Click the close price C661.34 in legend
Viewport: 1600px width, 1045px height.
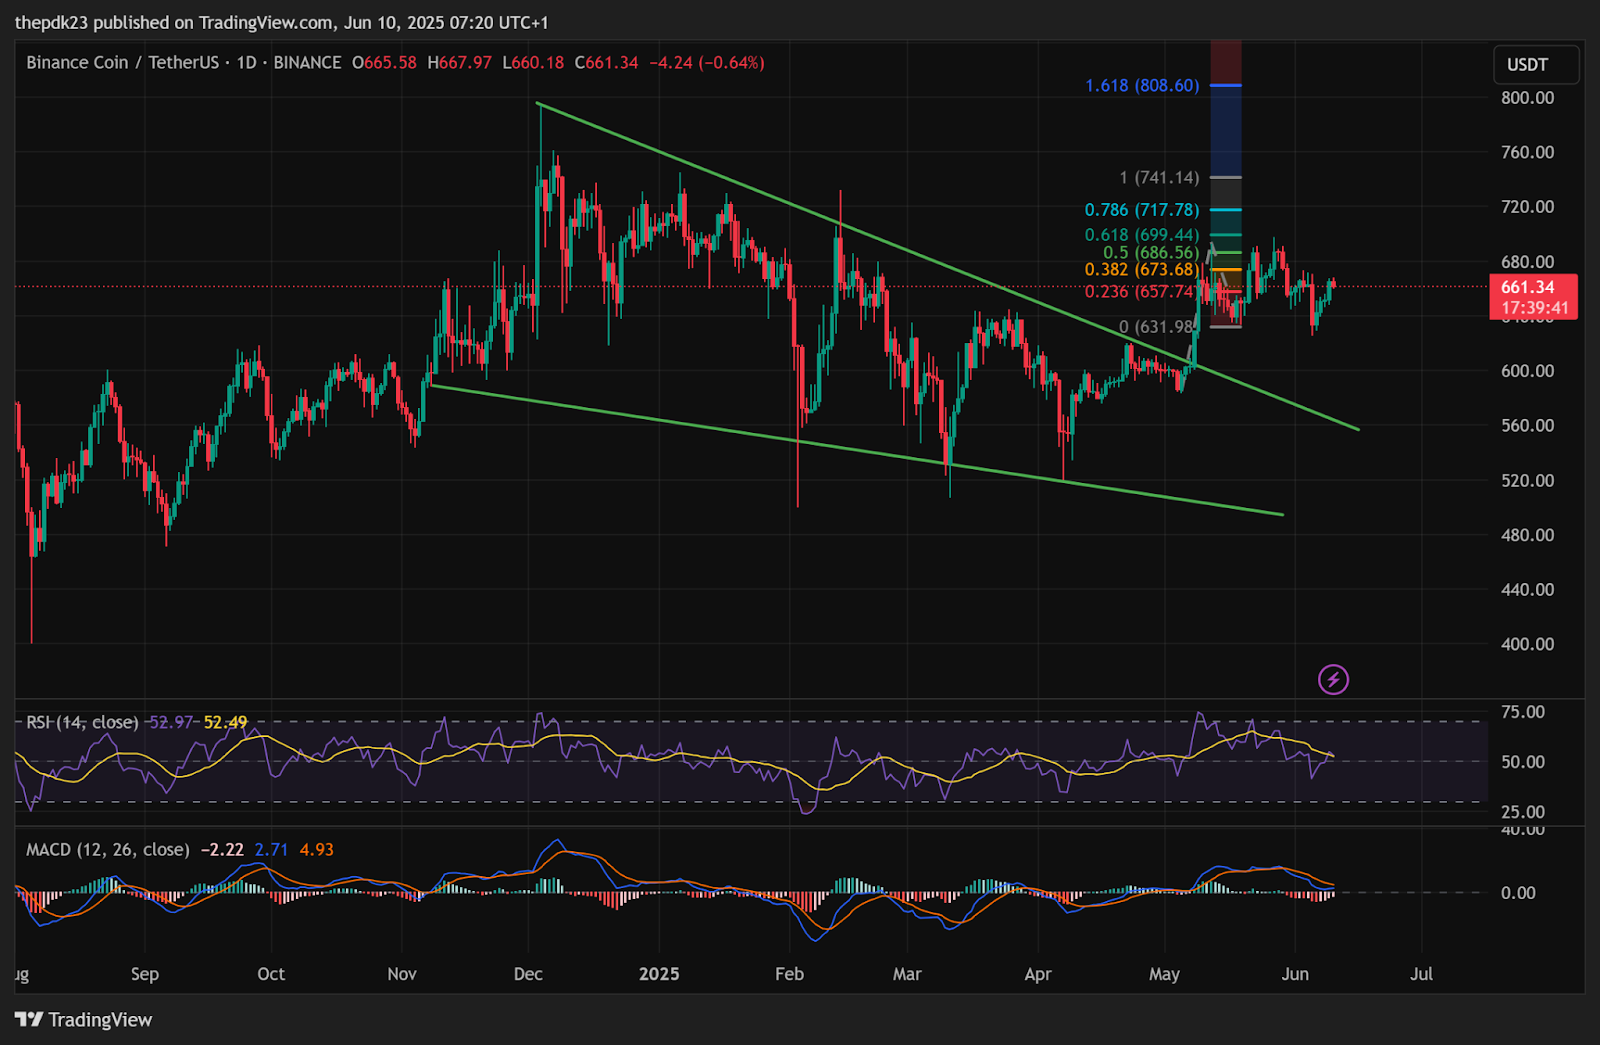tap(606, 62)
